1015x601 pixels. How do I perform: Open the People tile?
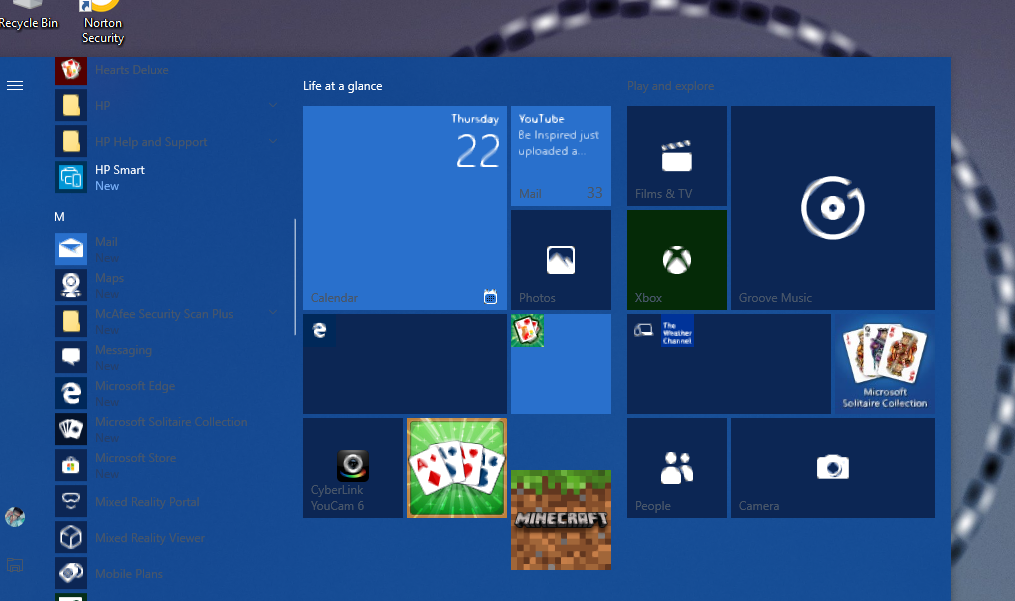(676, 468)
